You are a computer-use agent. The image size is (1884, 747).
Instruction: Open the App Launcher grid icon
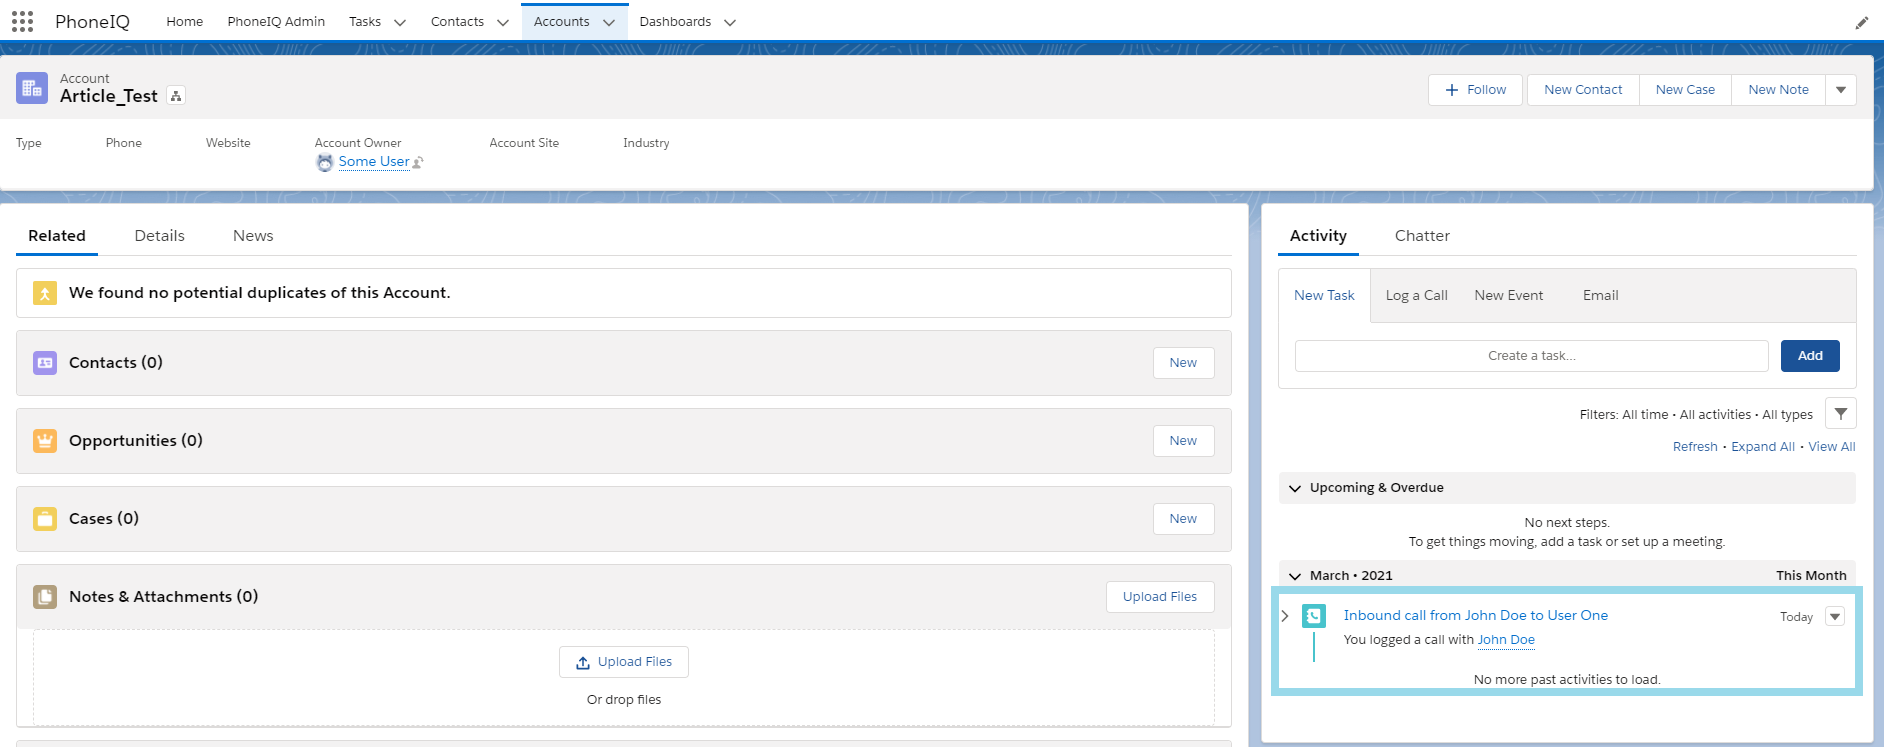22,21
